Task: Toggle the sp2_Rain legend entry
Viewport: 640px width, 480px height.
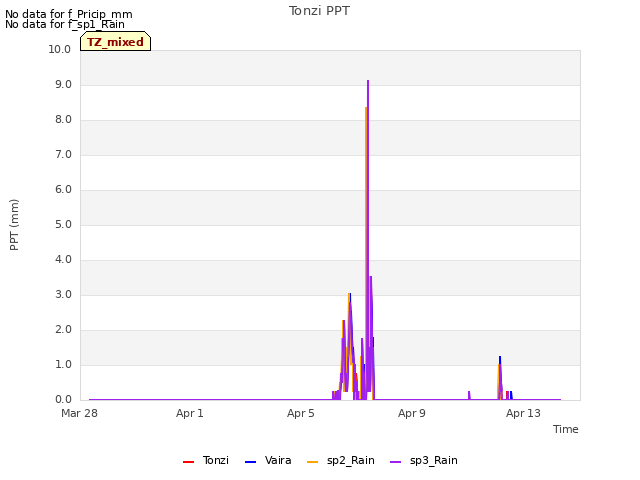Action: [x=340, y=460]
